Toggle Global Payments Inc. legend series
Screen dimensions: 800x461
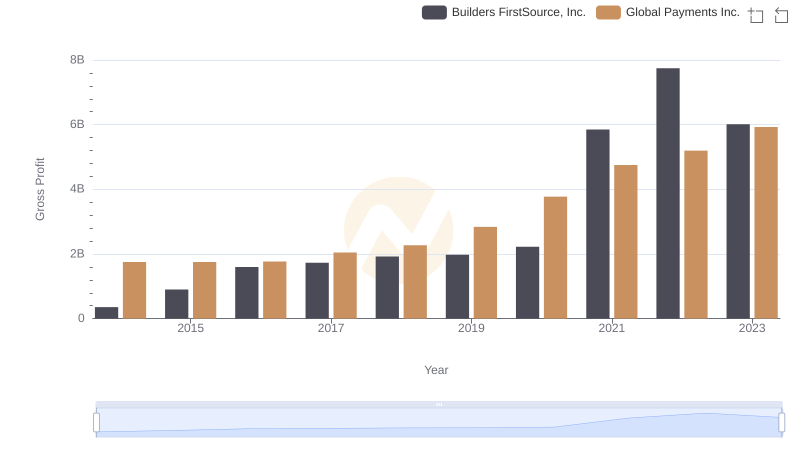coord(668,12)
